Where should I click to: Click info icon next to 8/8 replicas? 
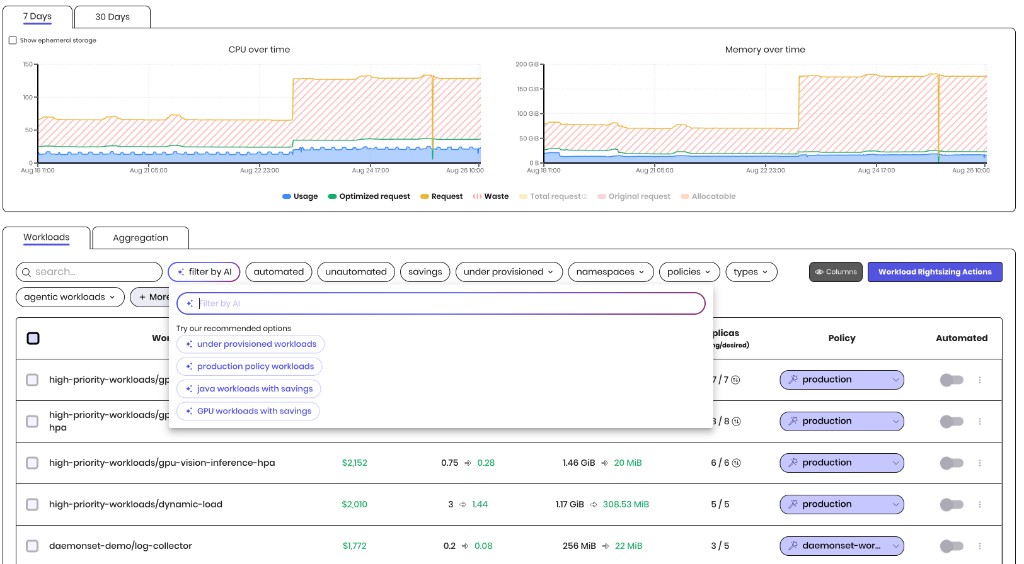[x=736, y=422]
